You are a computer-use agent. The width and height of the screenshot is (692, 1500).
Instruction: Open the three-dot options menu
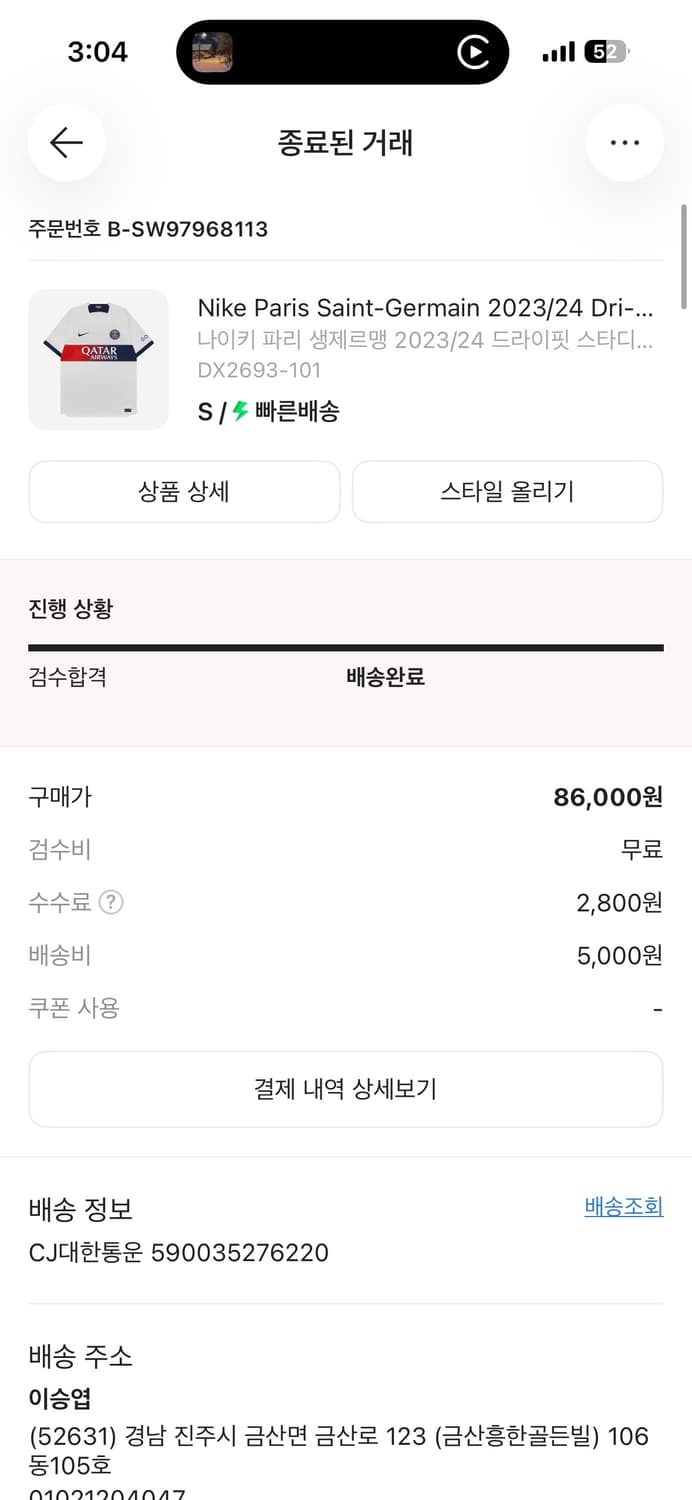(625, 143)
